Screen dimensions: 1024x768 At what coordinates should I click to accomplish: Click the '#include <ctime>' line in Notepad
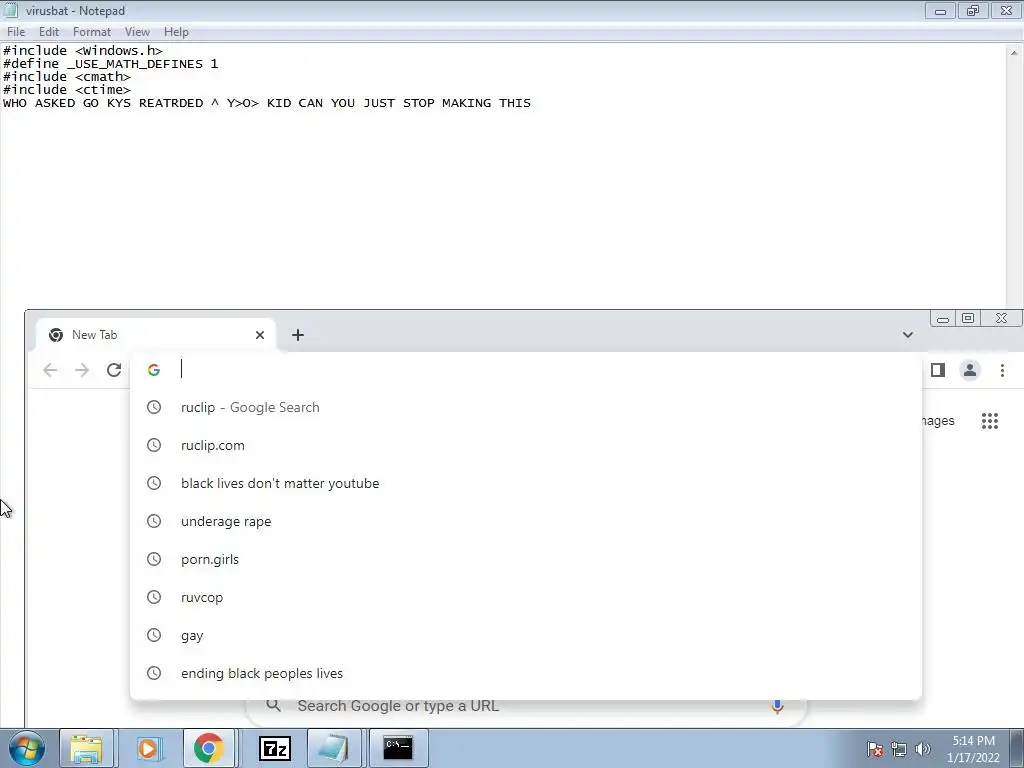[x=67, y=90]
